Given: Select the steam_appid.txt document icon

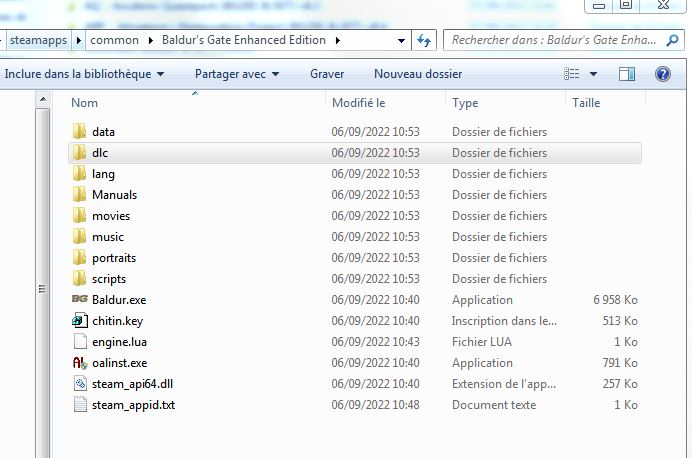Looking at the screenshot, I should click(80, 405).
